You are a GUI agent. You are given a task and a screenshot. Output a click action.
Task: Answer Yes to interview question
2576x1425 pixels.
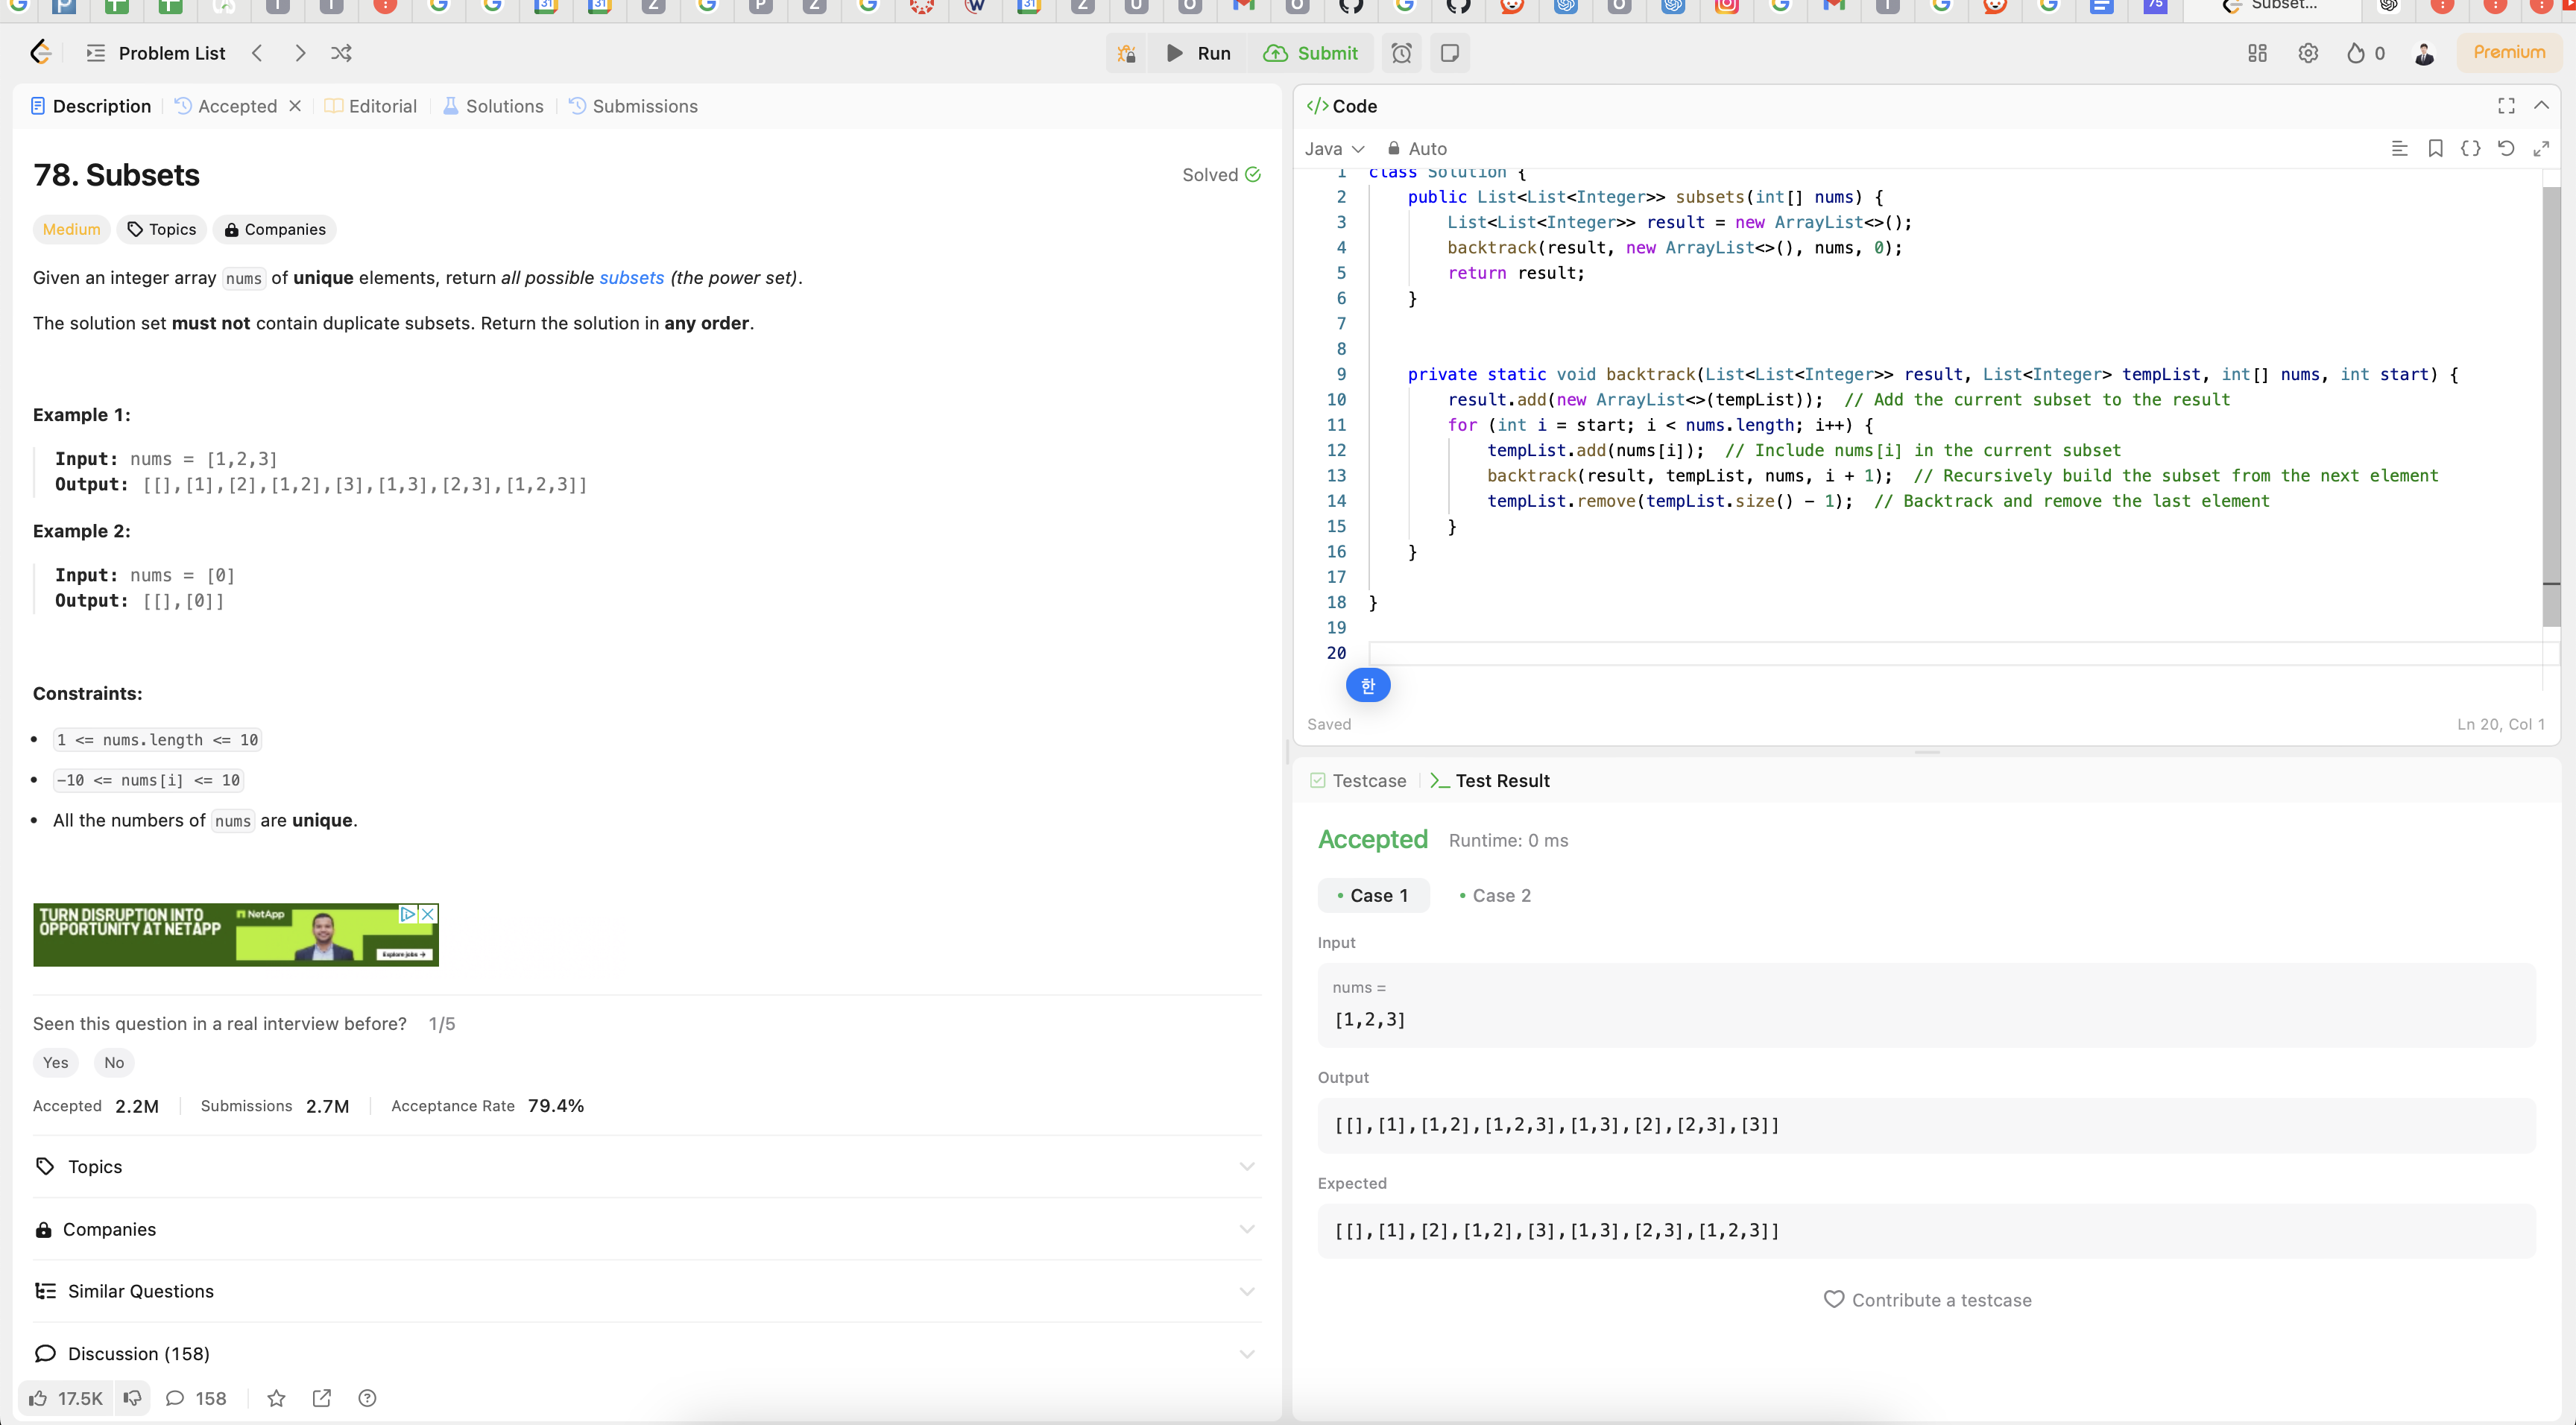pyautogui.click(x=56, y=1062)
